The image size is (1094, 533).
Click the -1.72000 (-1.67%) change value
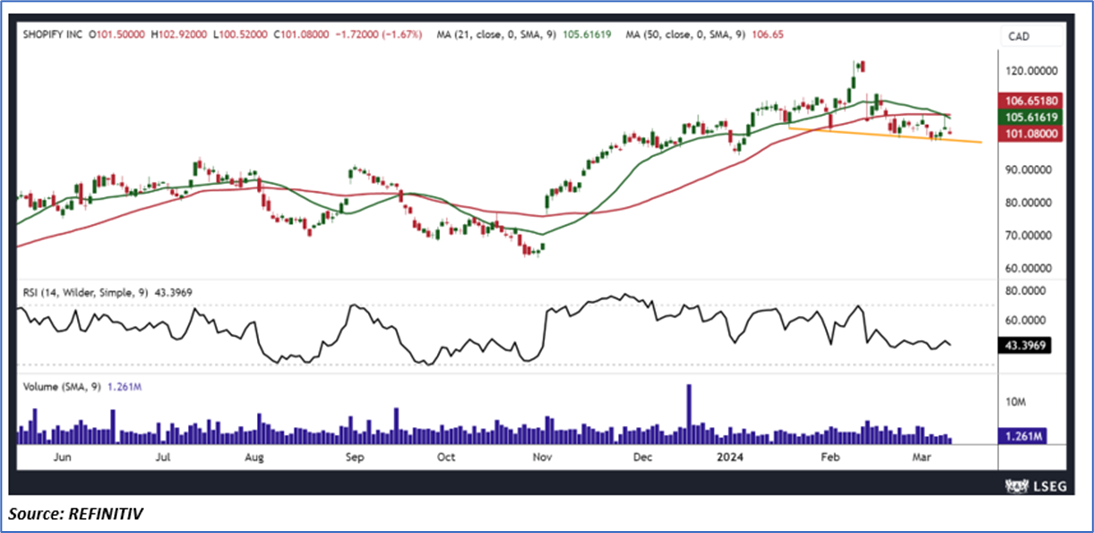point(380,34)
